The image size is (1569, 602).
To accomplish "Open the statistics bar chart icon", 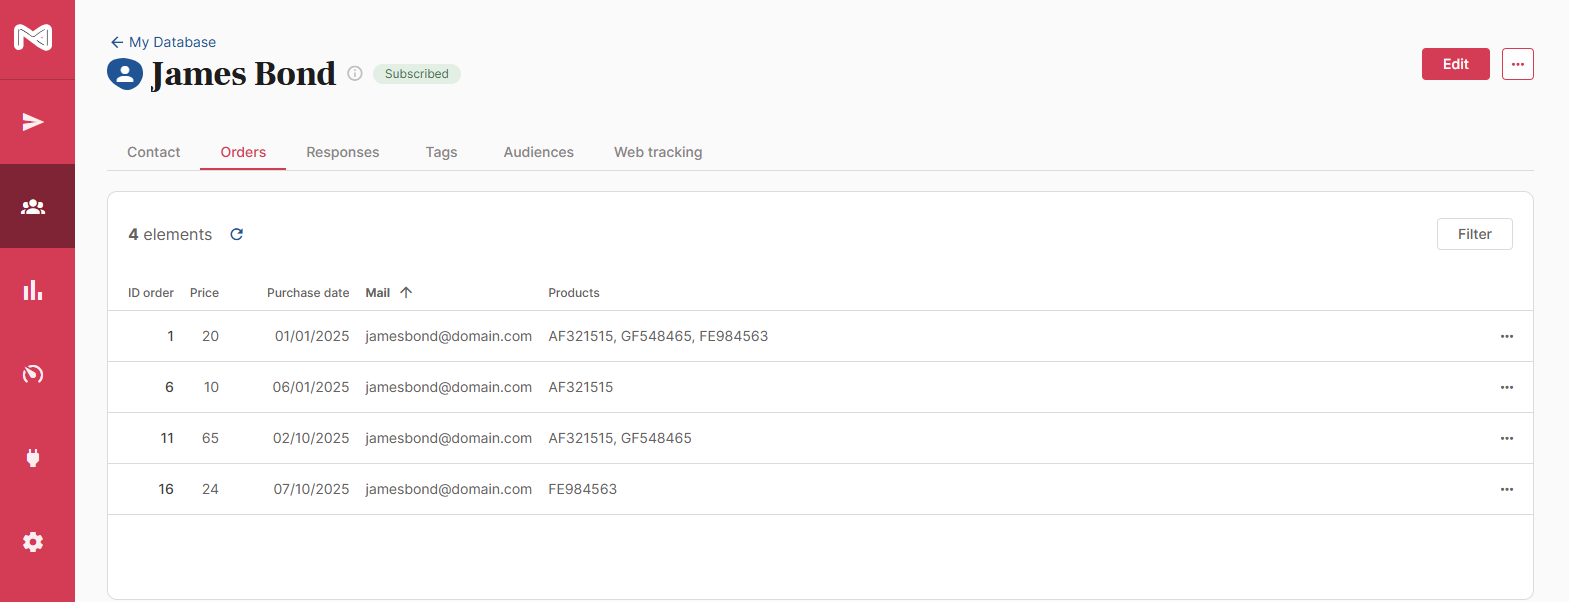I will click(x=33, y=290).
